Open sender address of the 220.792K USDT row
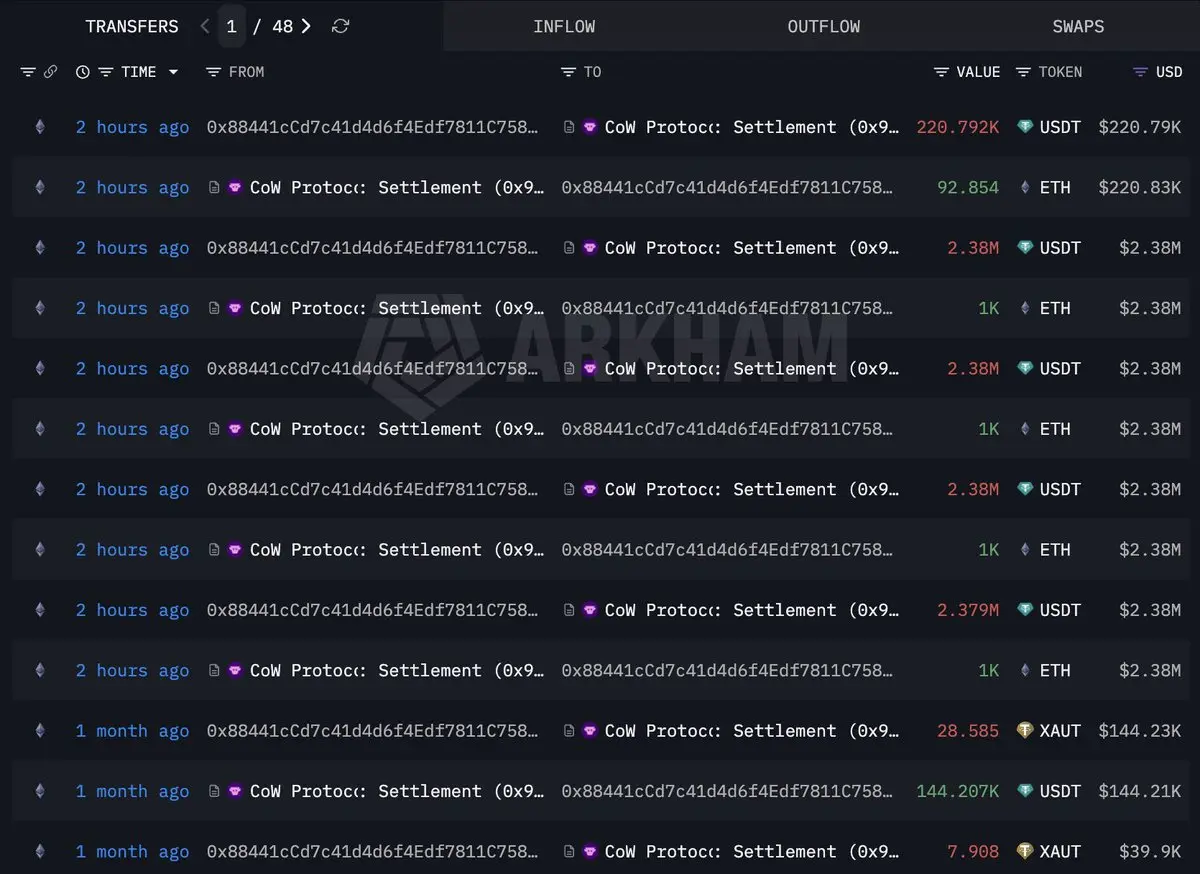Image resolution: width=1200 pixels, height=874 pixels. [372, 127]
